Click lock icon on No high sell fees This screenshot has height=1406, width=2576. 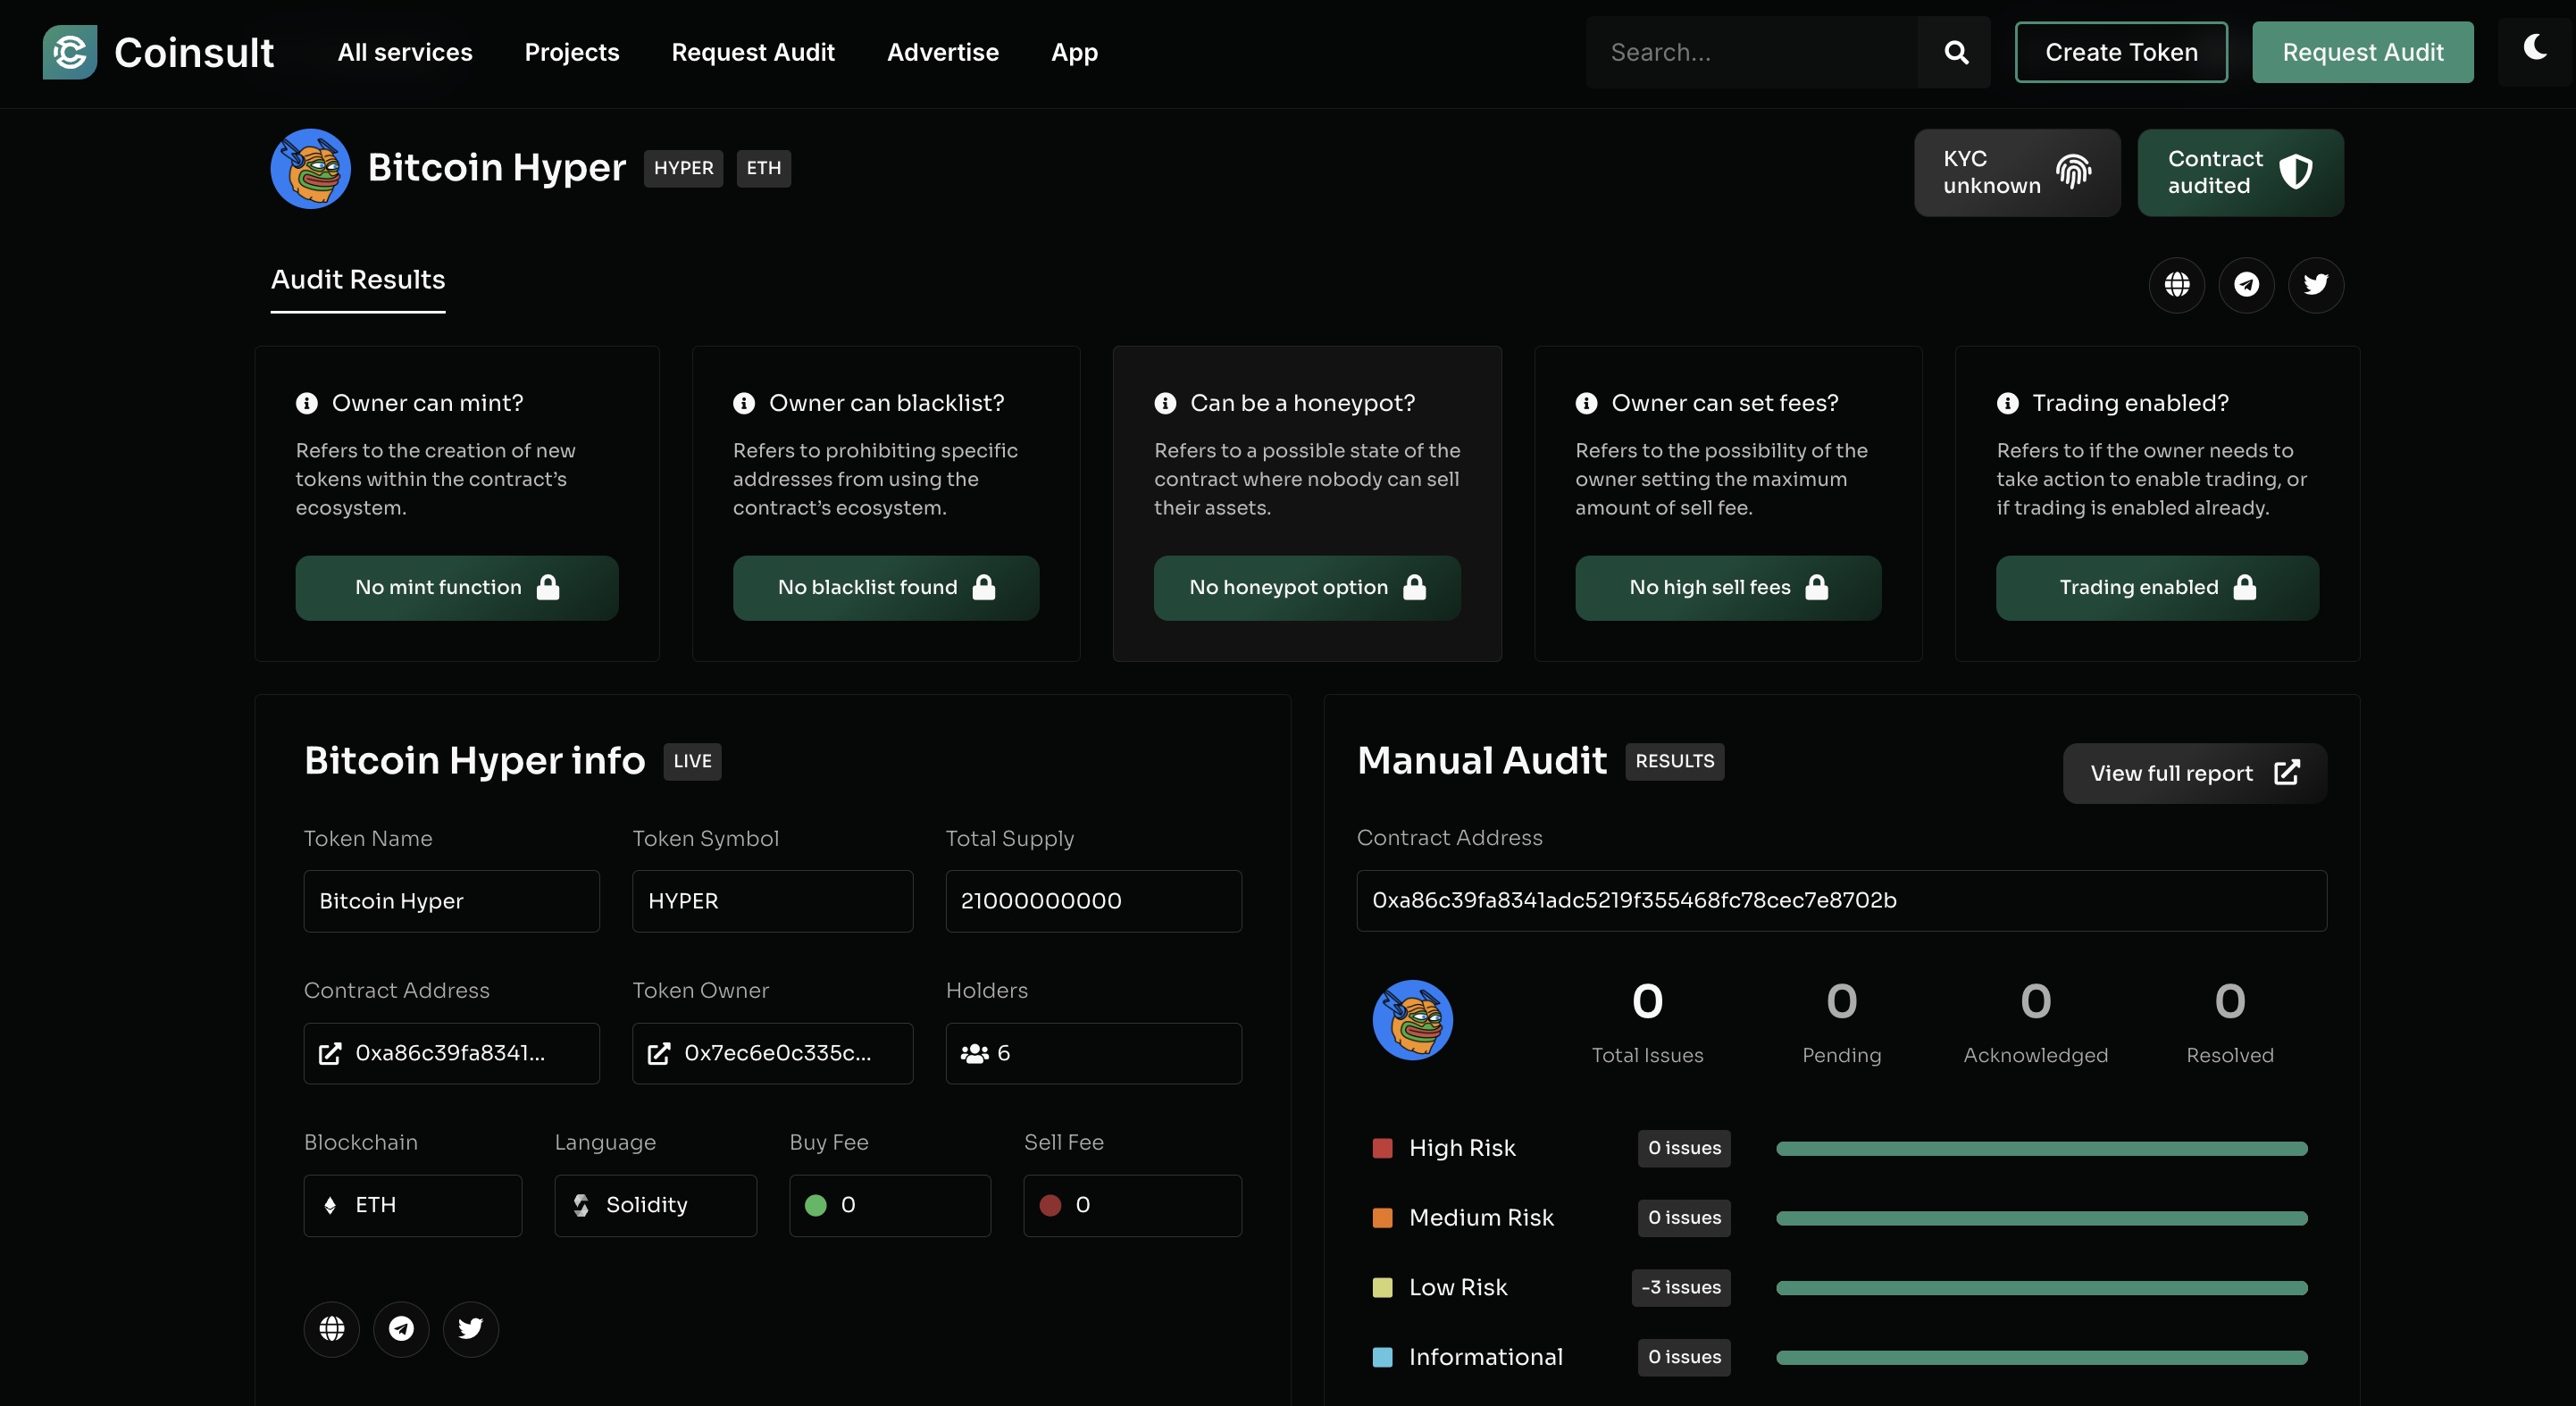[1817, 587]
